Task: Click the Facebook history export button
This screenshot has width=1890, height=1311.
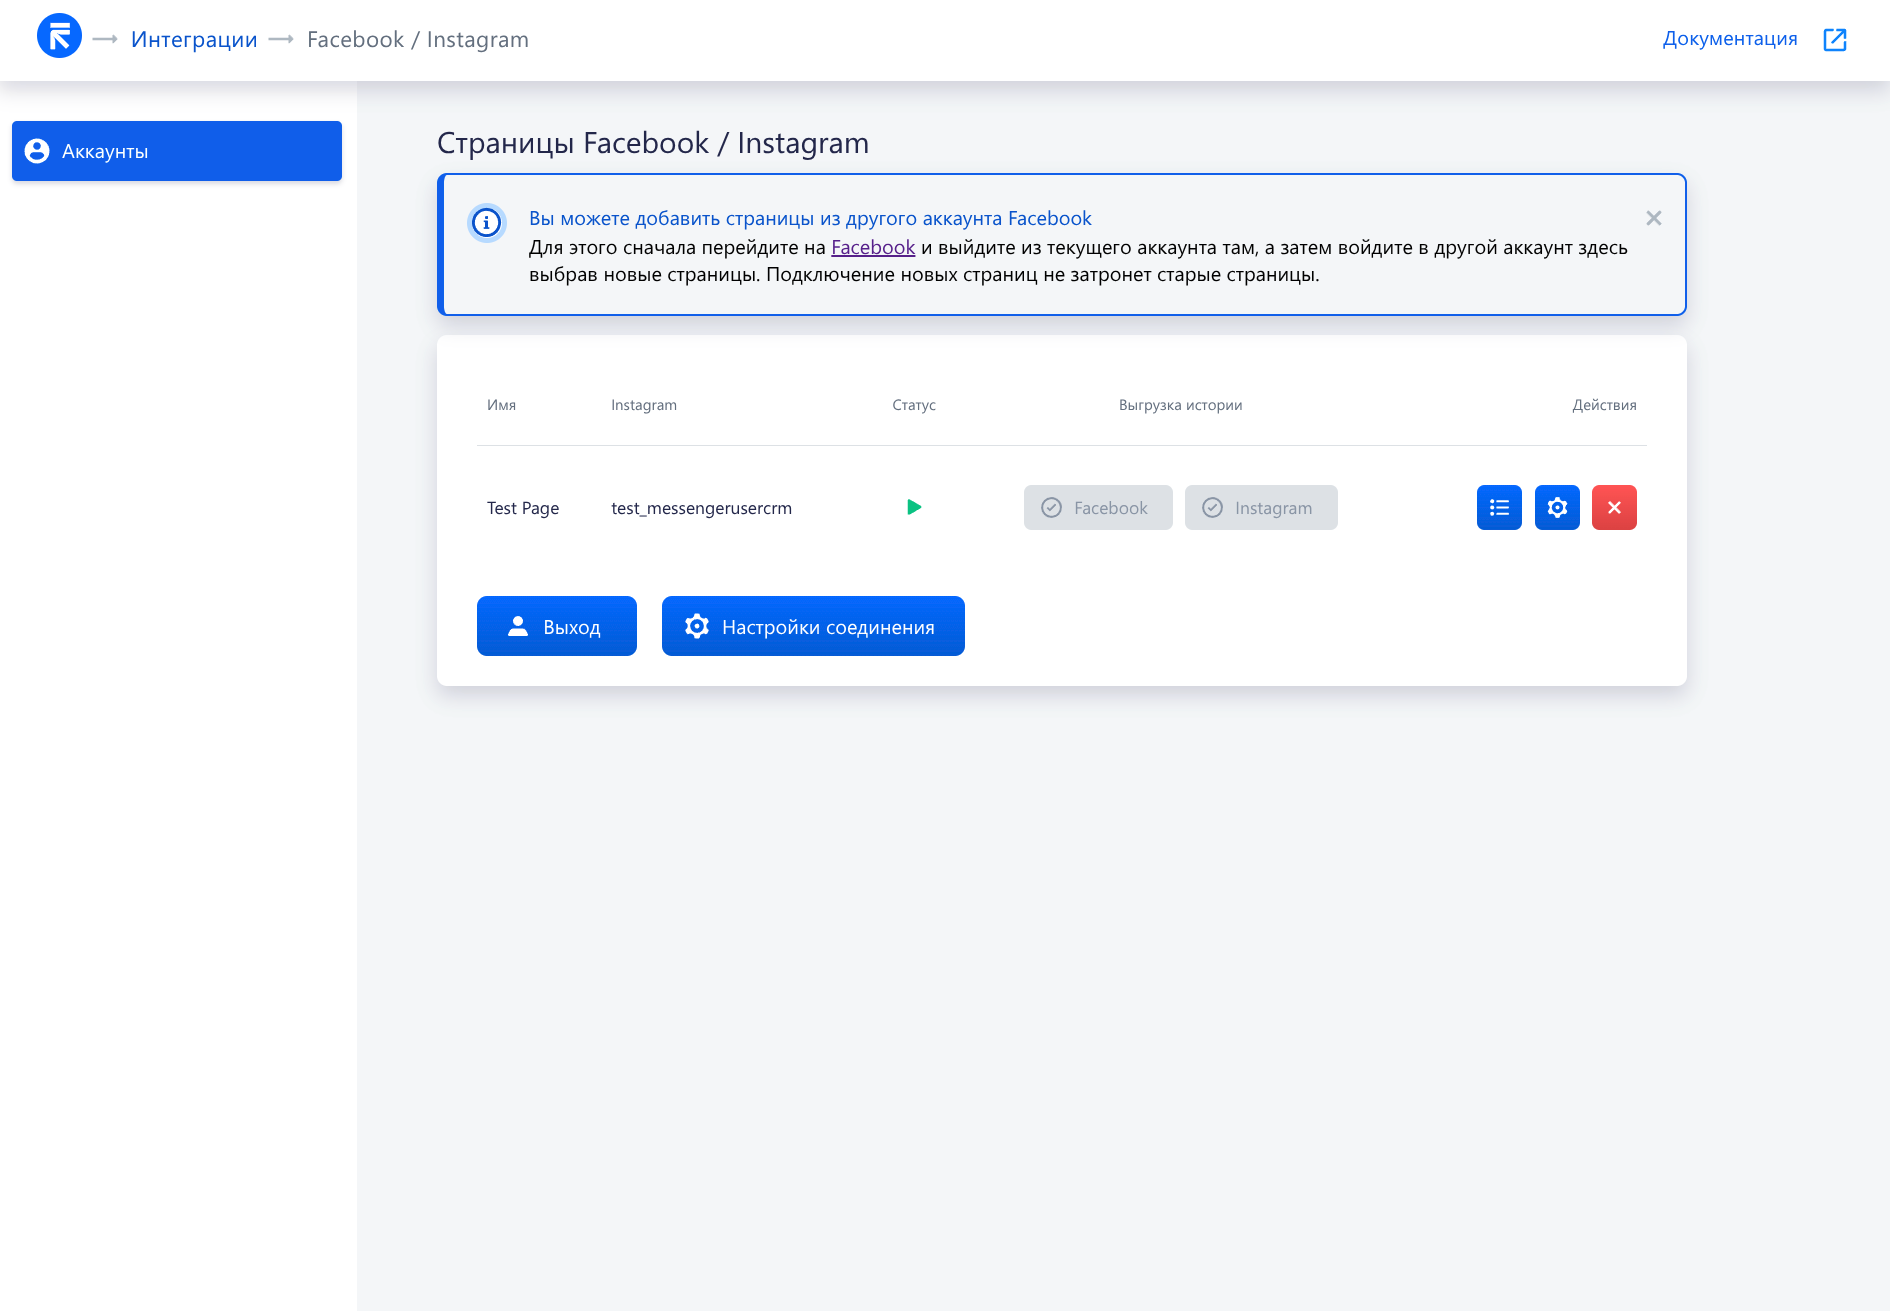Action: click(x=1097, y=508)
